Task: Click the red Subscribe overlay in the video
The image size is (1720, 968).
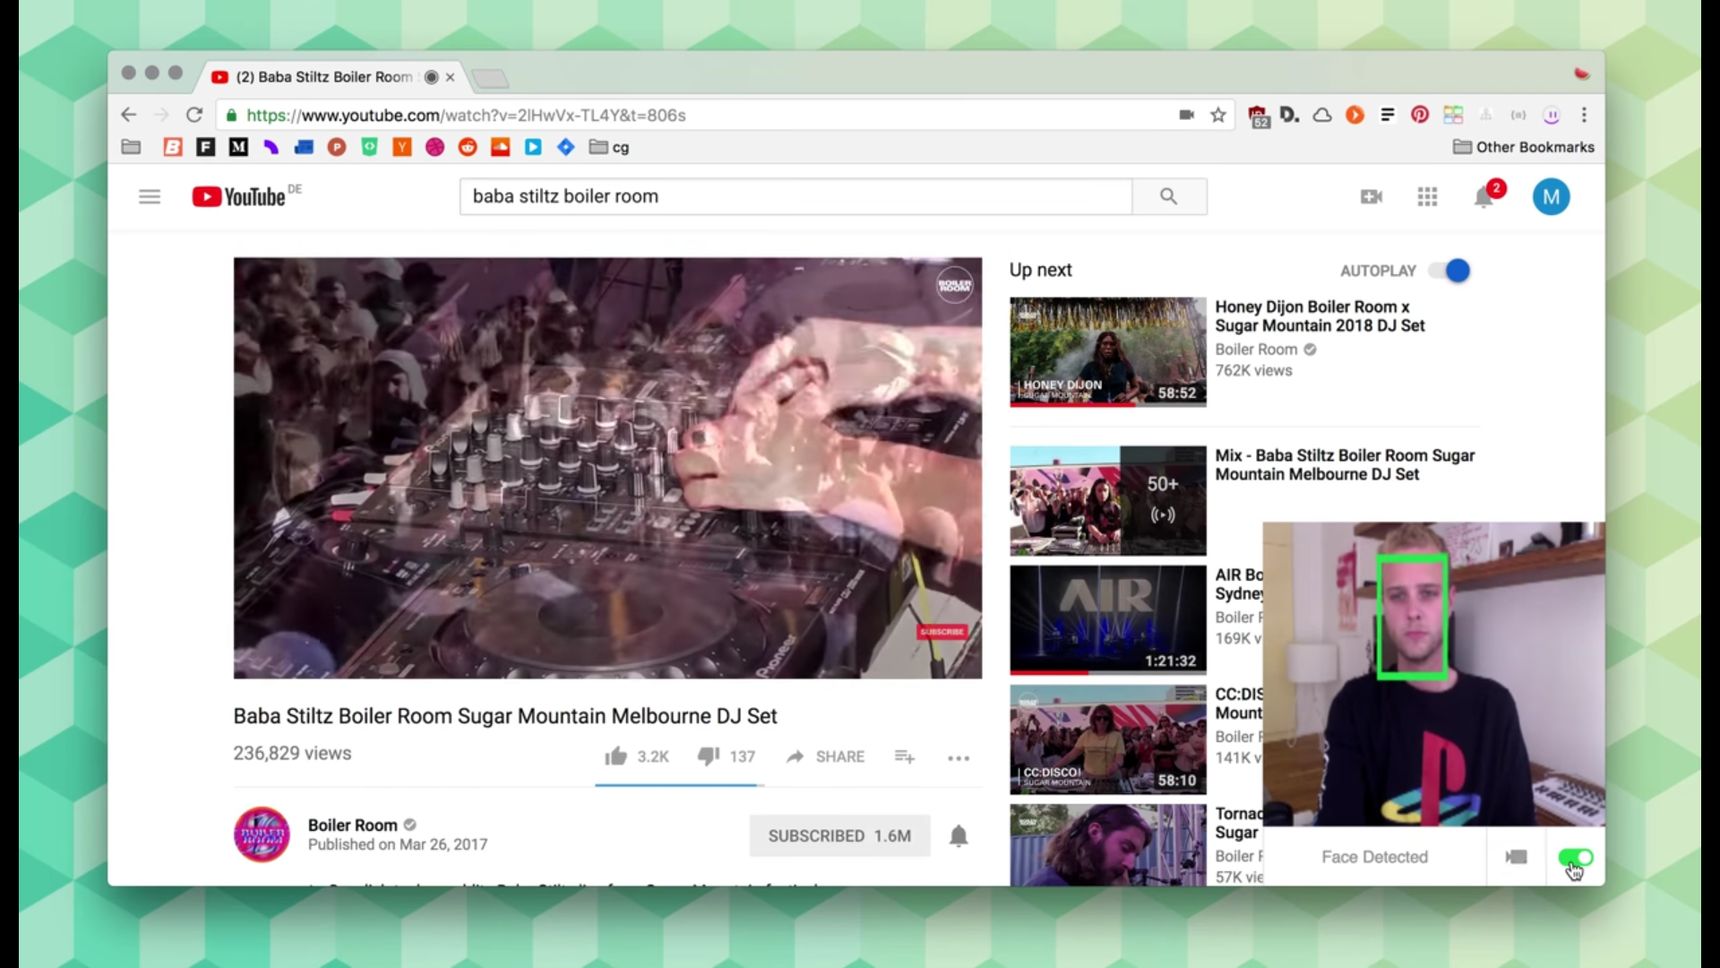Action: [942, 632]
